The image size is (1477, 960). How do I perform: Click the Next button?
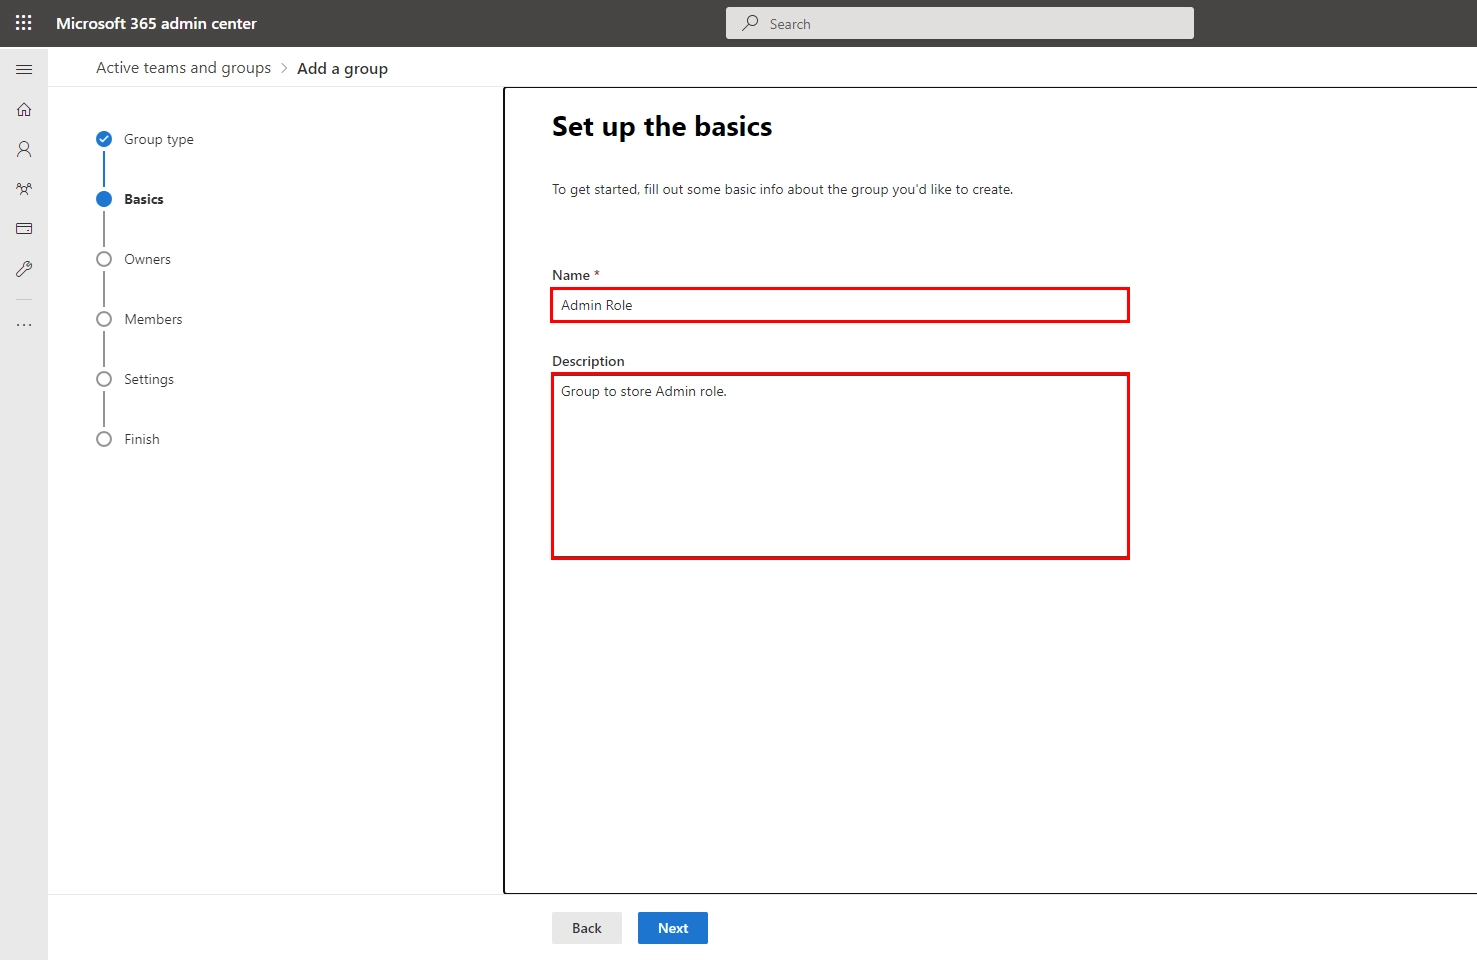pyautogui.click(x=673, y=928)
